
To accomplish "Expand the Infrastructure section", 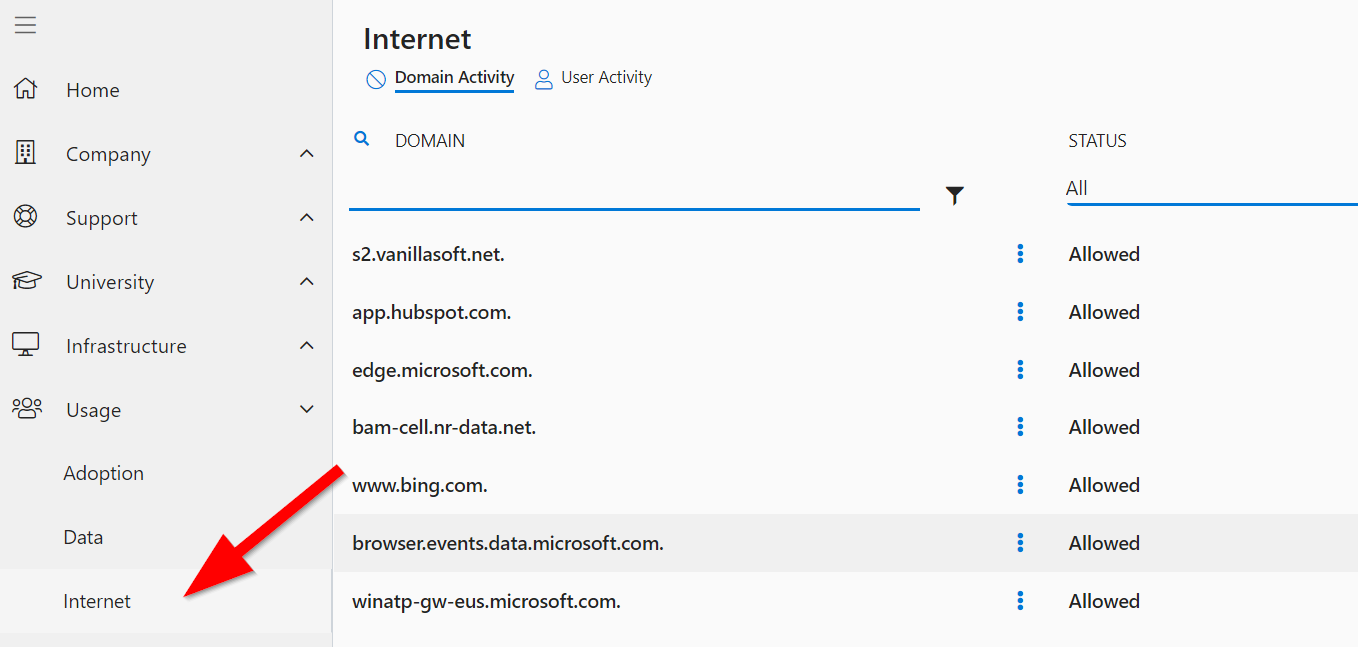I will coord(306,345).
